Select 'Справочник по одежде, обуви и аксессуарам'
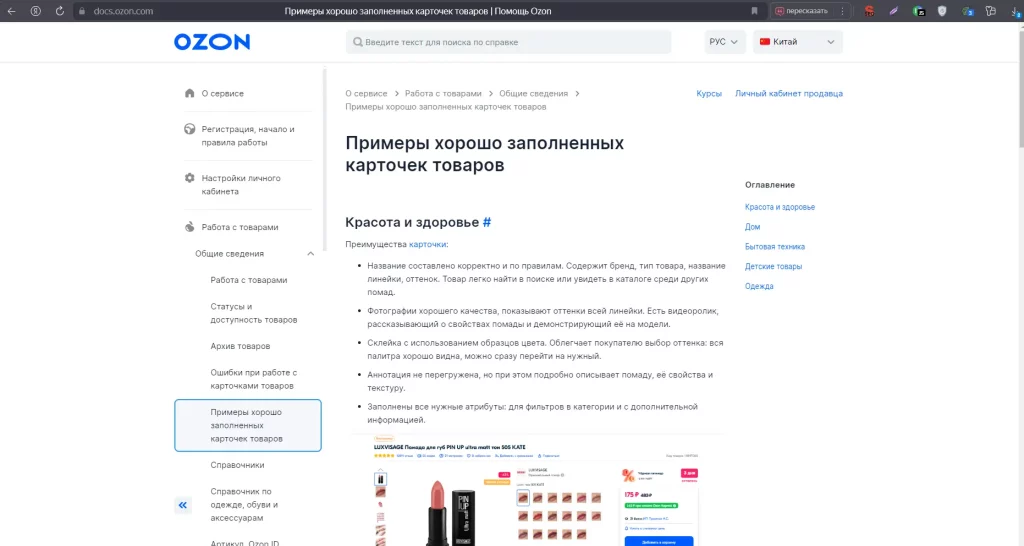1024x546 pixels. (x=244, y=504)
